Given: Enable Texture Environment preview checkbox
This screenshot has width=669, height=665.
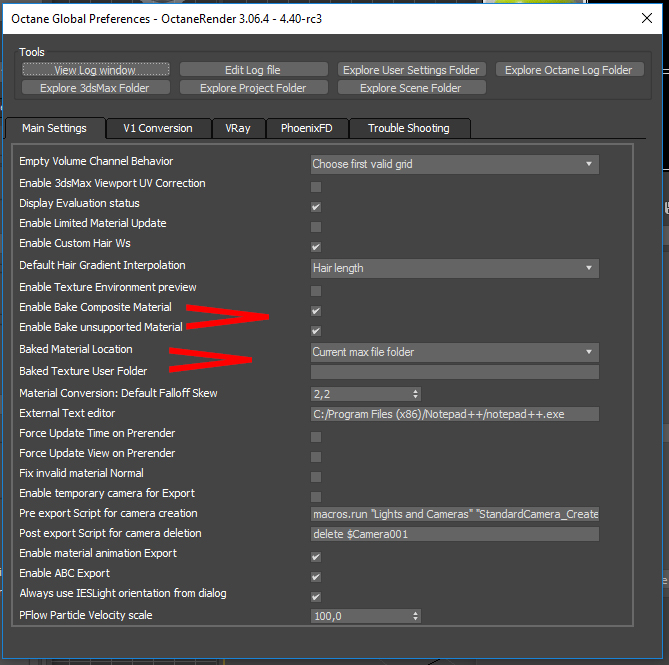Looking at the screenshot, I should (316, 291).
